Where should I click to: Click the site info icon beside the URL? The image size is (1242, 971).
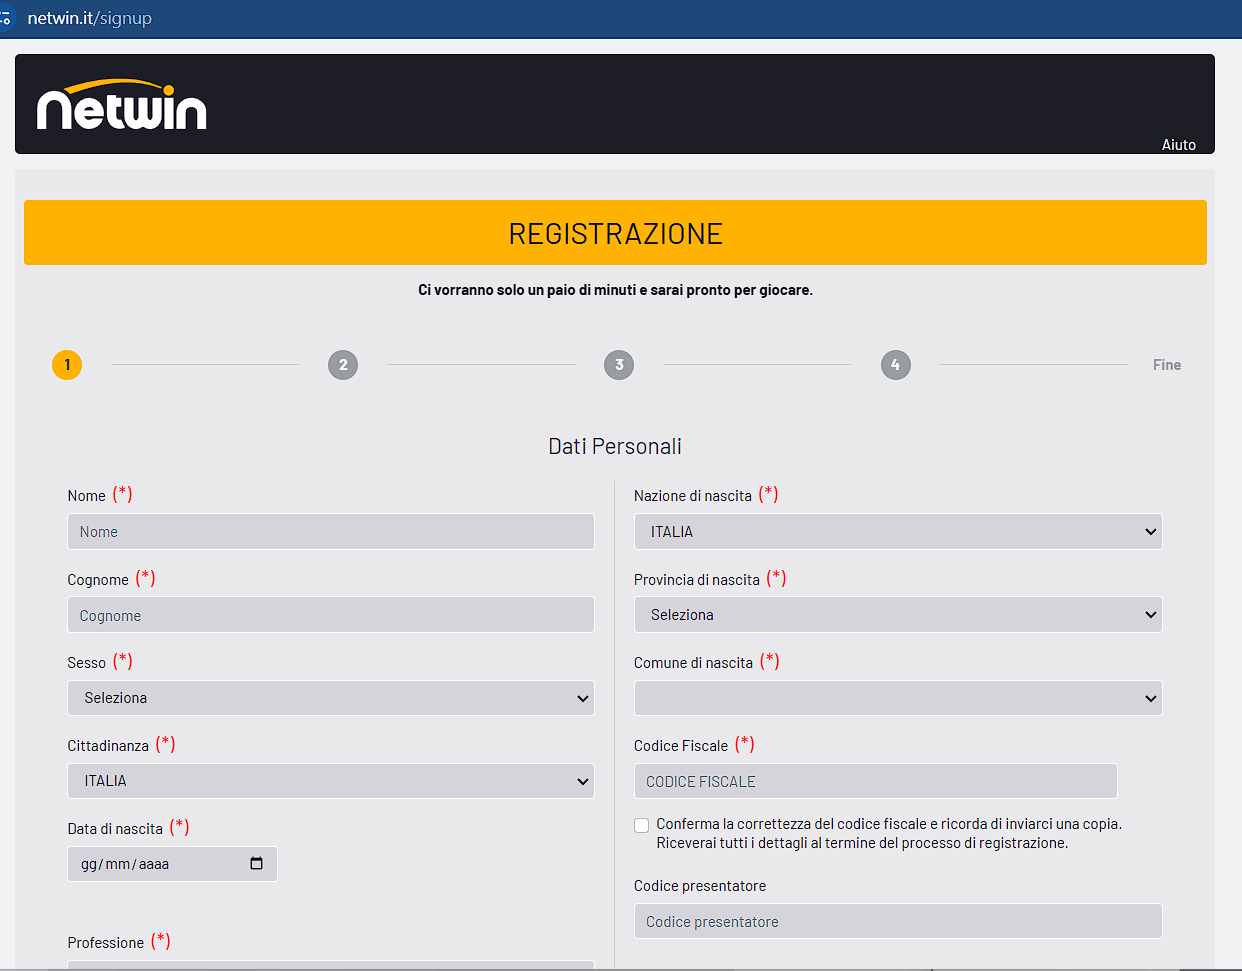[6, 18]
